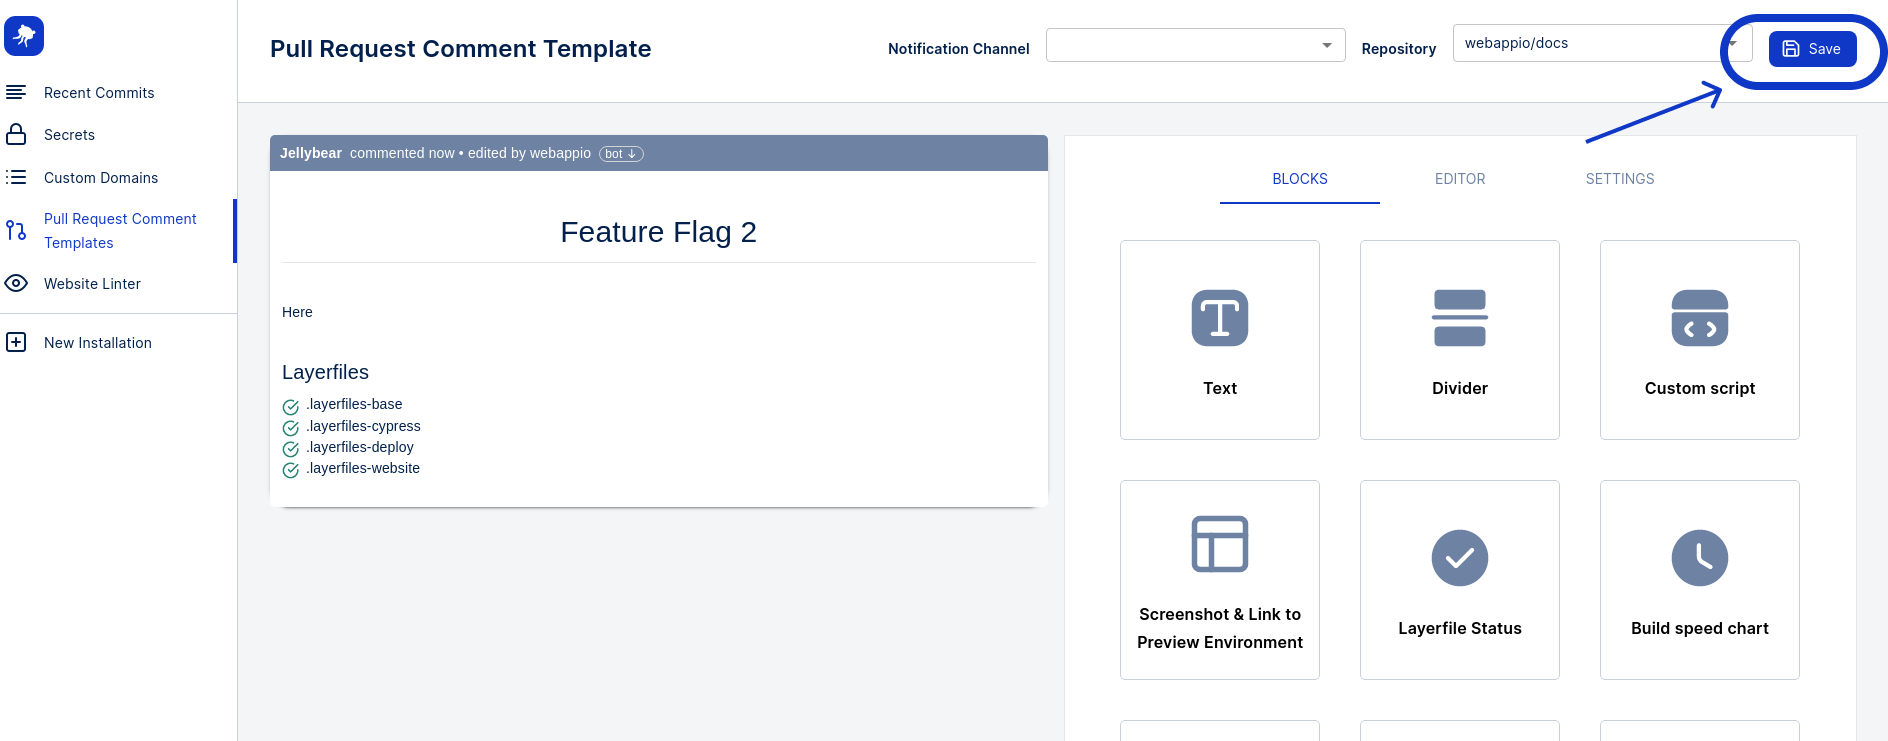Click the Save button
The height and width of the screenshot is (741, 1888).
coord(1812,49)
